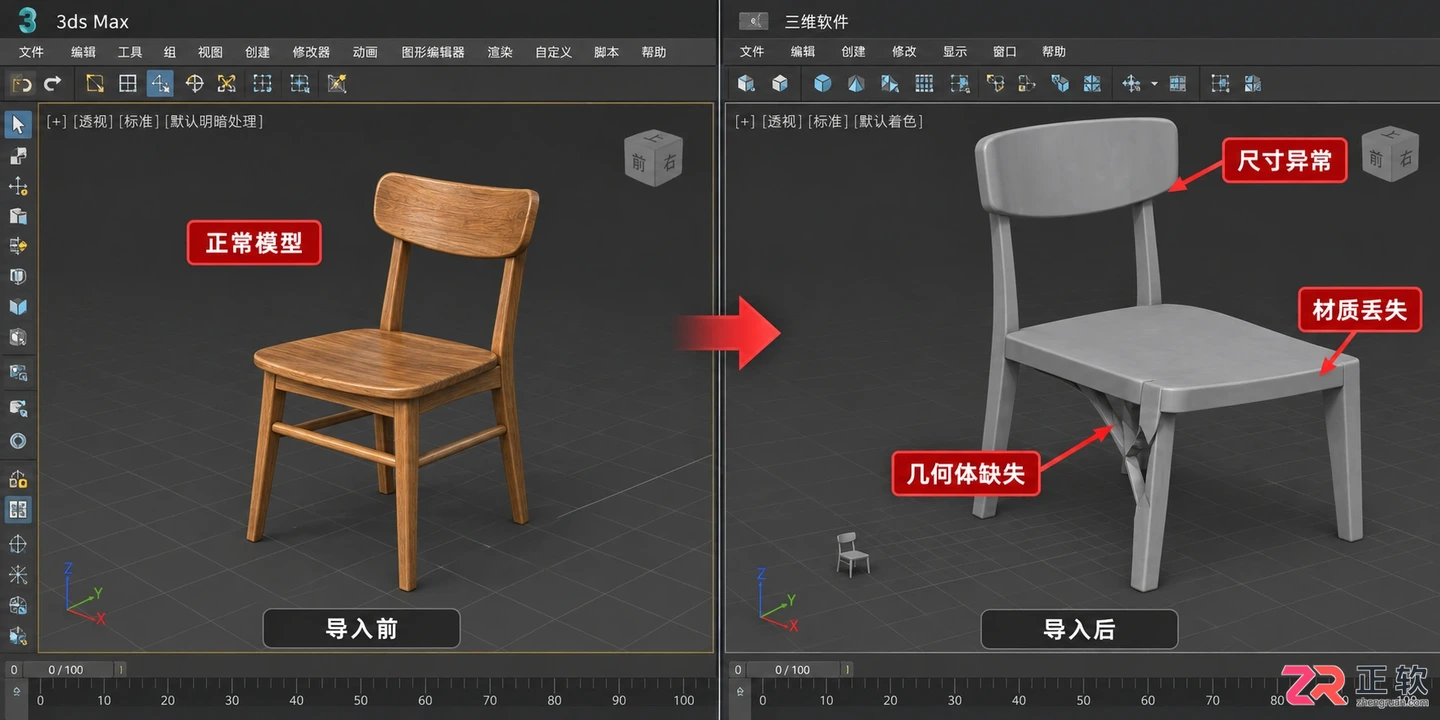Viewport: 1440px width, 720px height.
Task: Open the 图形编辑器 menu in 3ds Max
Action: coord(433,52)
